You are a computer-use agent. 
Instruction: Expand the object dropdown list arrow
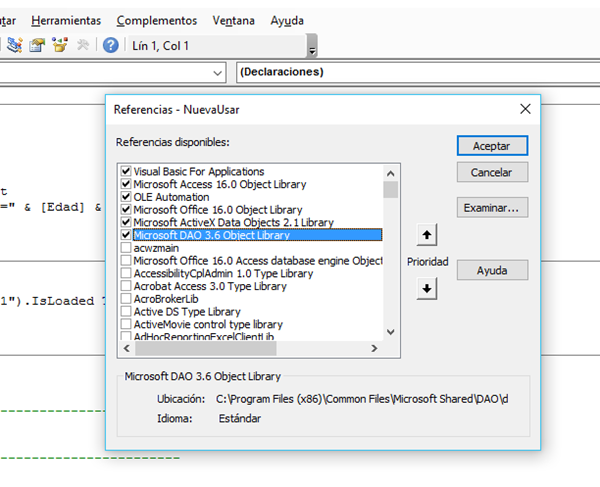(219, 73)
